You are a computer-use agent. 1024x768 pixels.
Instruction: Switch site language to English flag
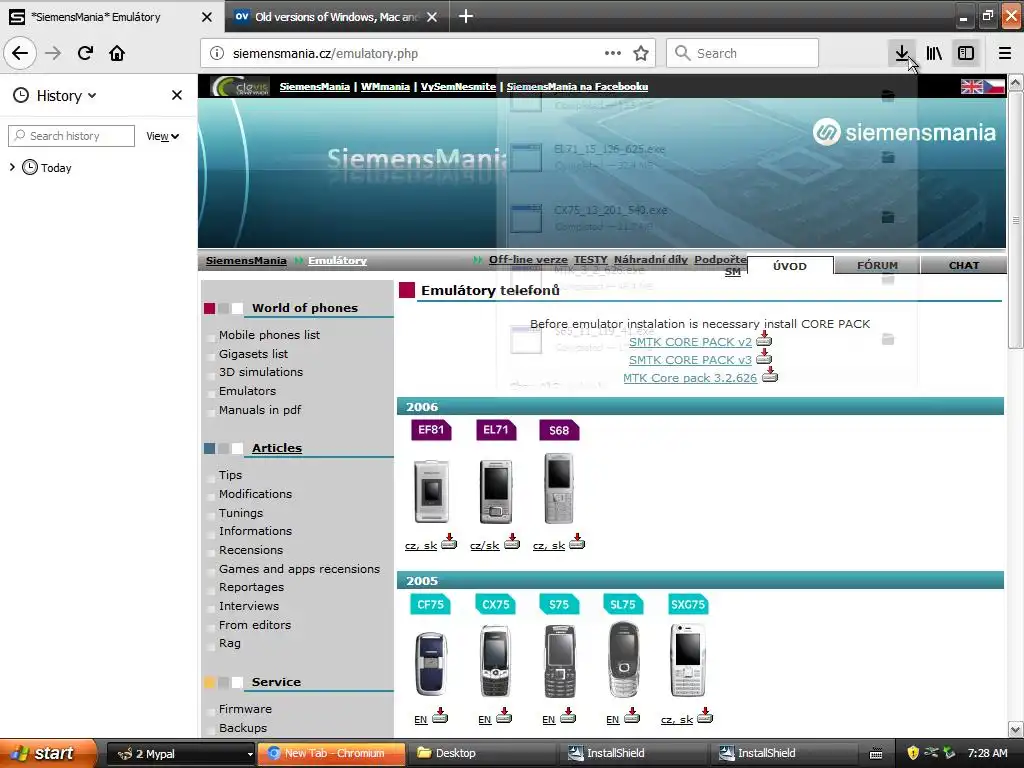pyautogui.click(x=971, y=86)
